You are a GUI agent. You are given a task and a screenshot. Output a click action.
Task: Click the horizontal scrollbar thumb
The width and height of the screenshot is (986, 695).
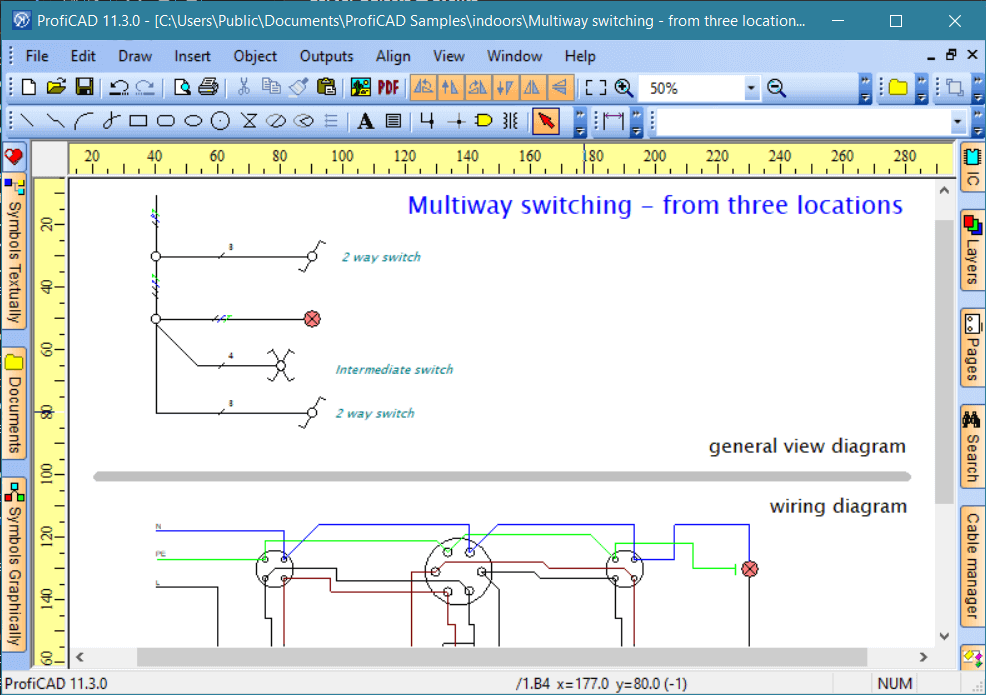(500, 657)
